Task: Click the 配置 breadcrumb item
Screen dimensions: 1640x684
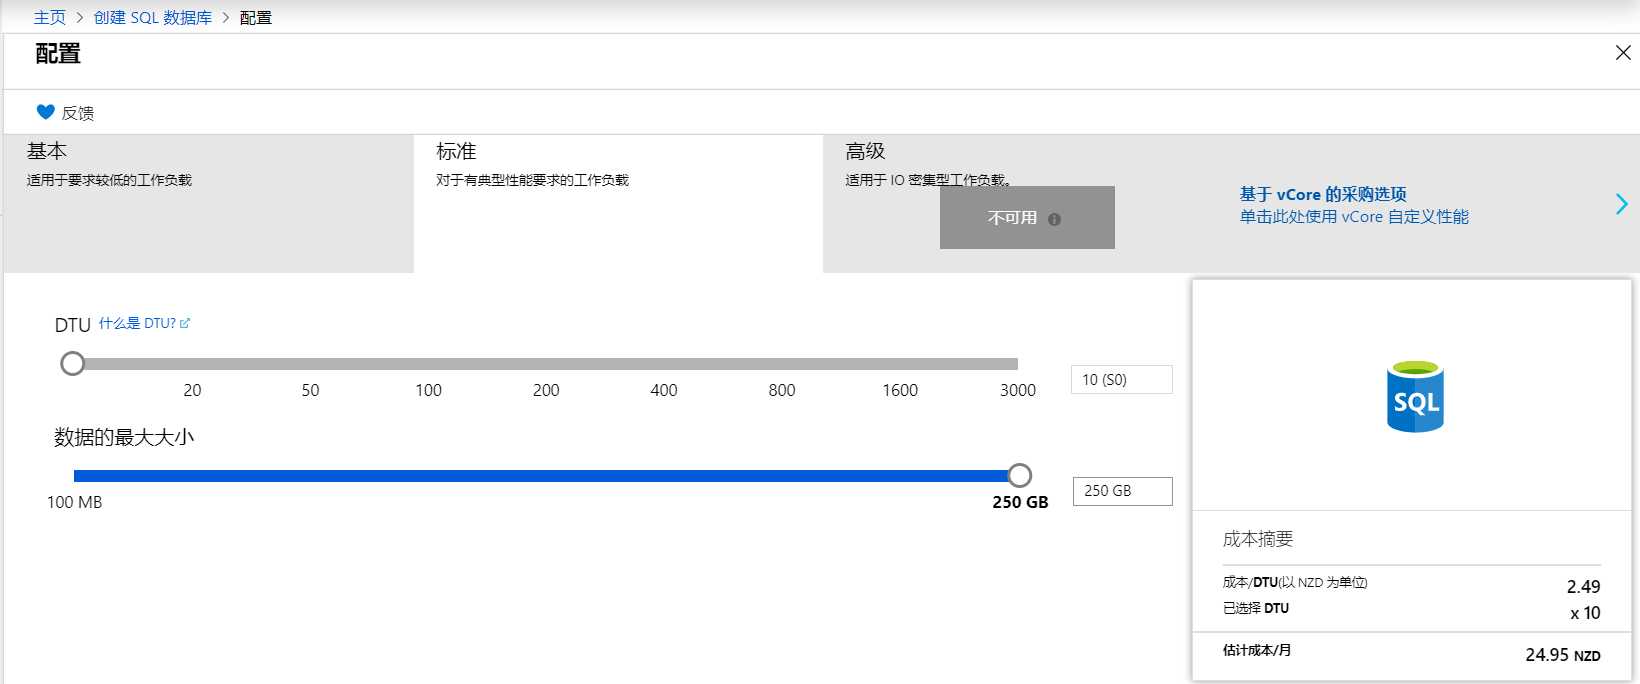Action: coord(256,17)
